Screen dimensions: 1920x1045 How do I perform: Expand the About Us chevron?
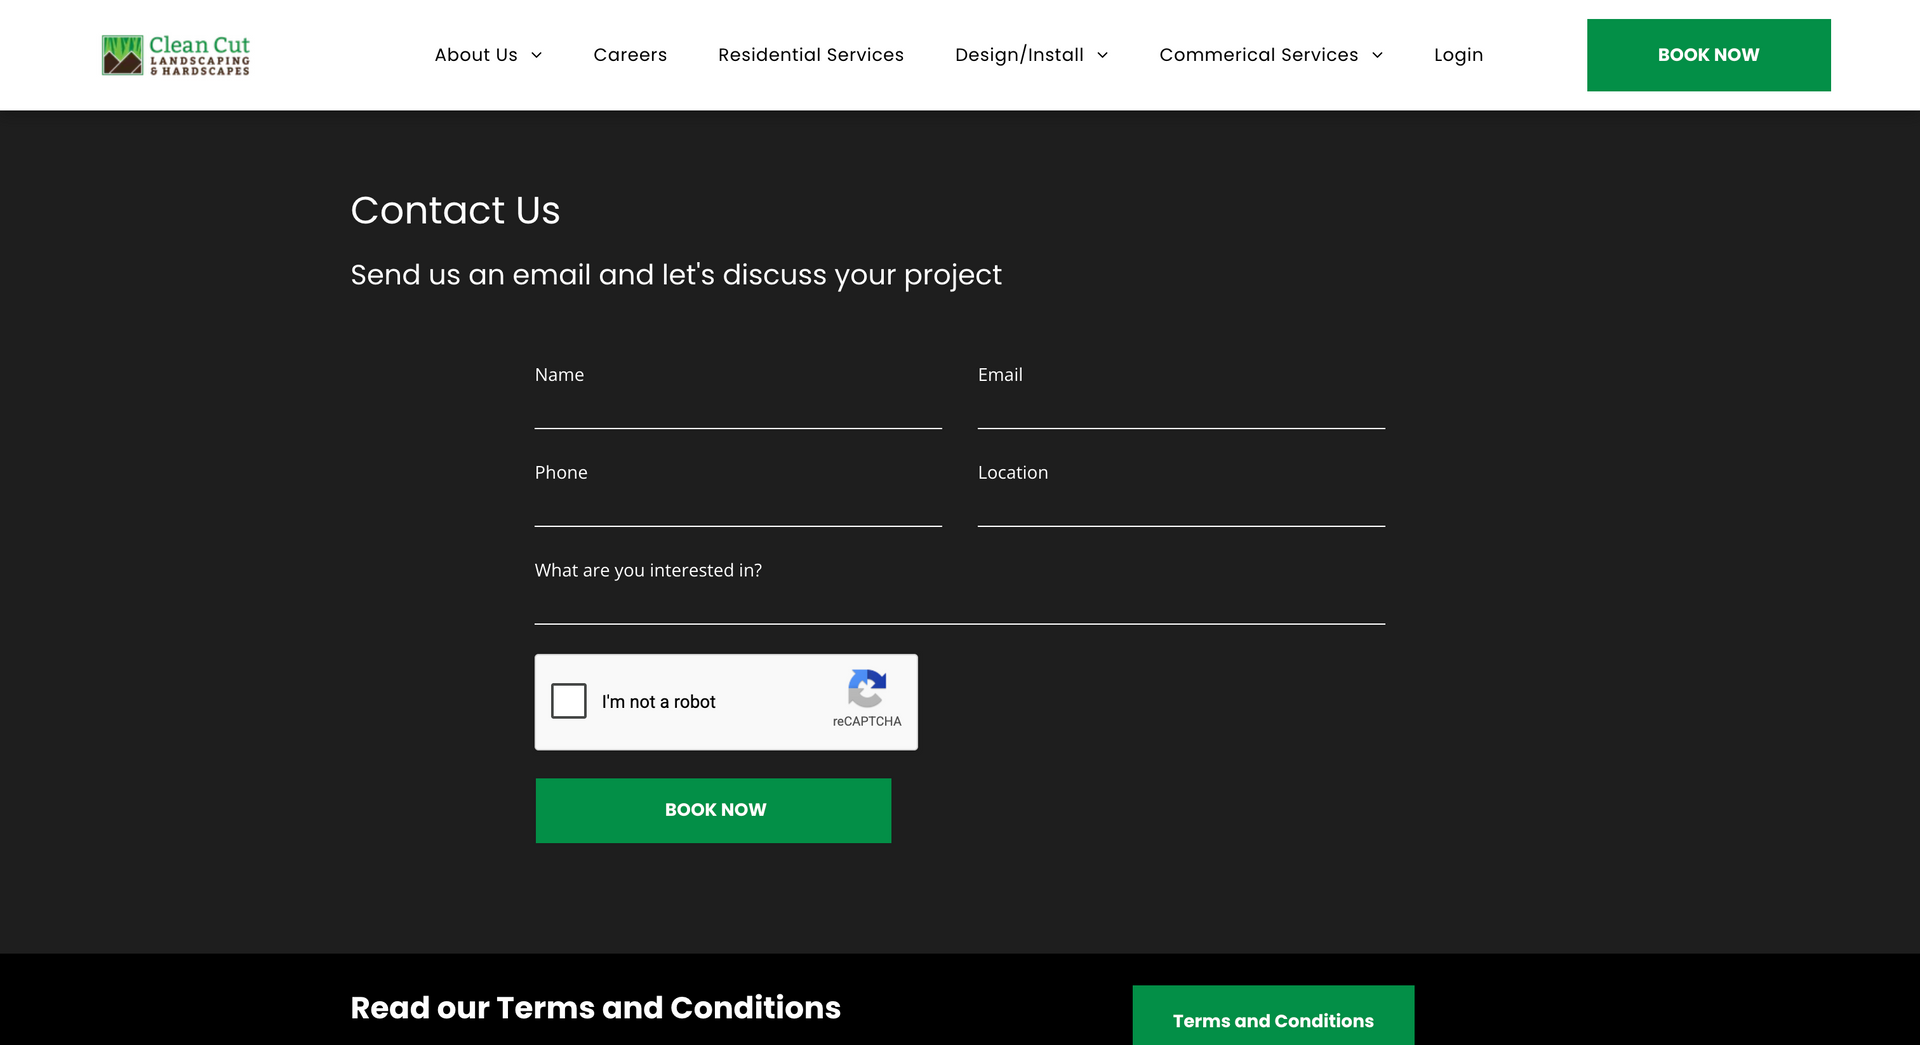(x=536, y=55)
